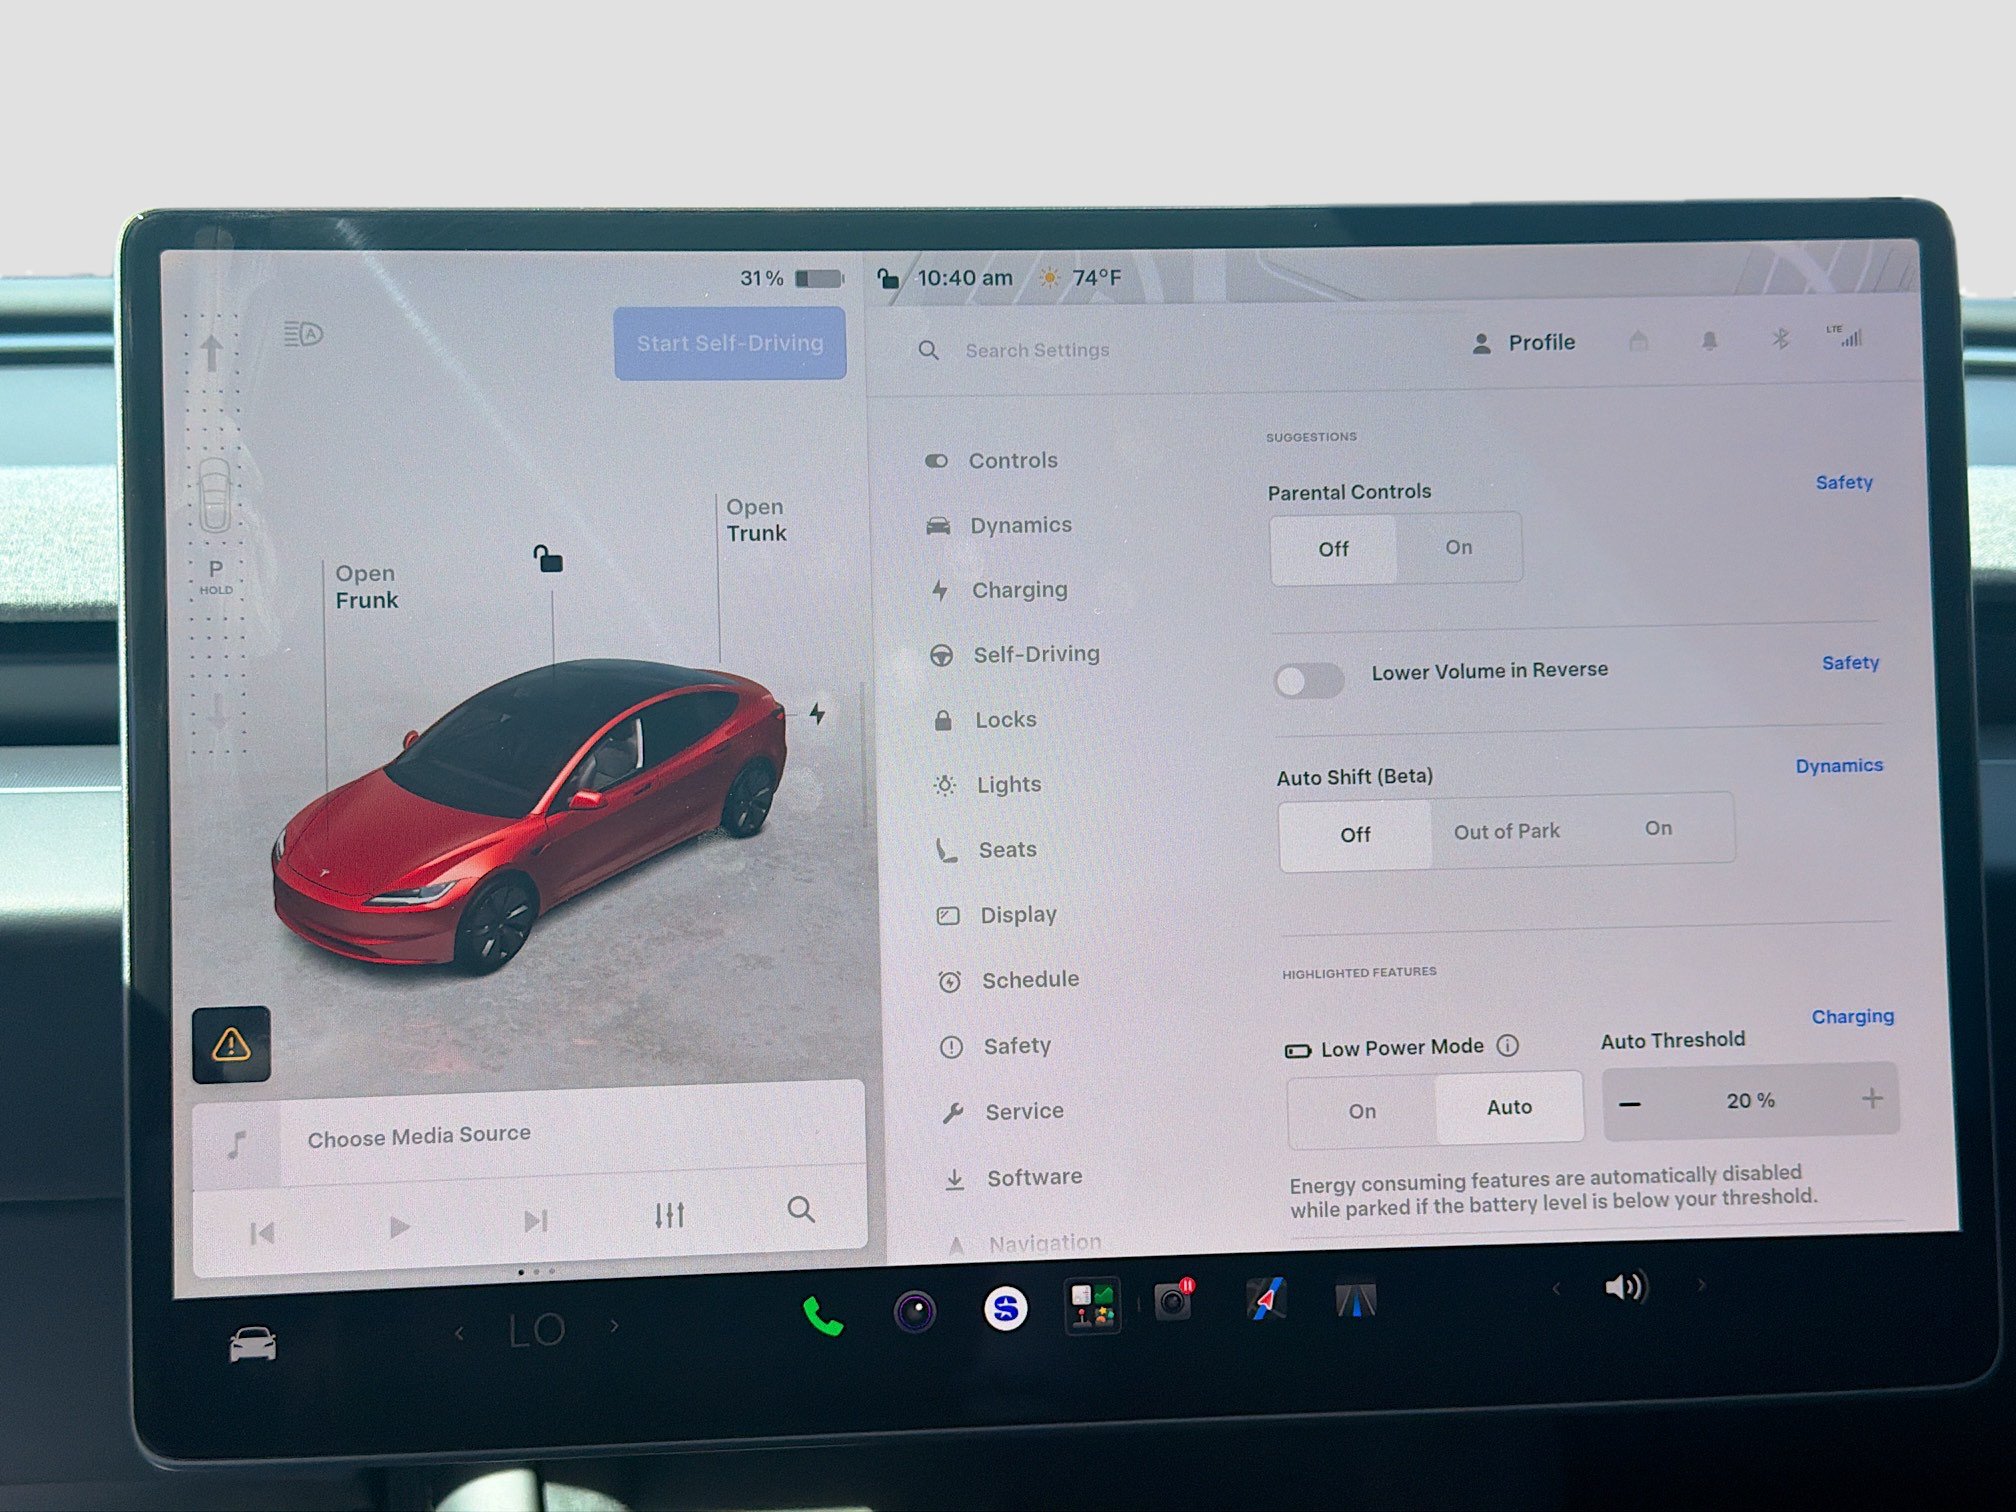Open the Self-Driving settings menu
2016x1512 pixels.
(x=1014, y=654)
